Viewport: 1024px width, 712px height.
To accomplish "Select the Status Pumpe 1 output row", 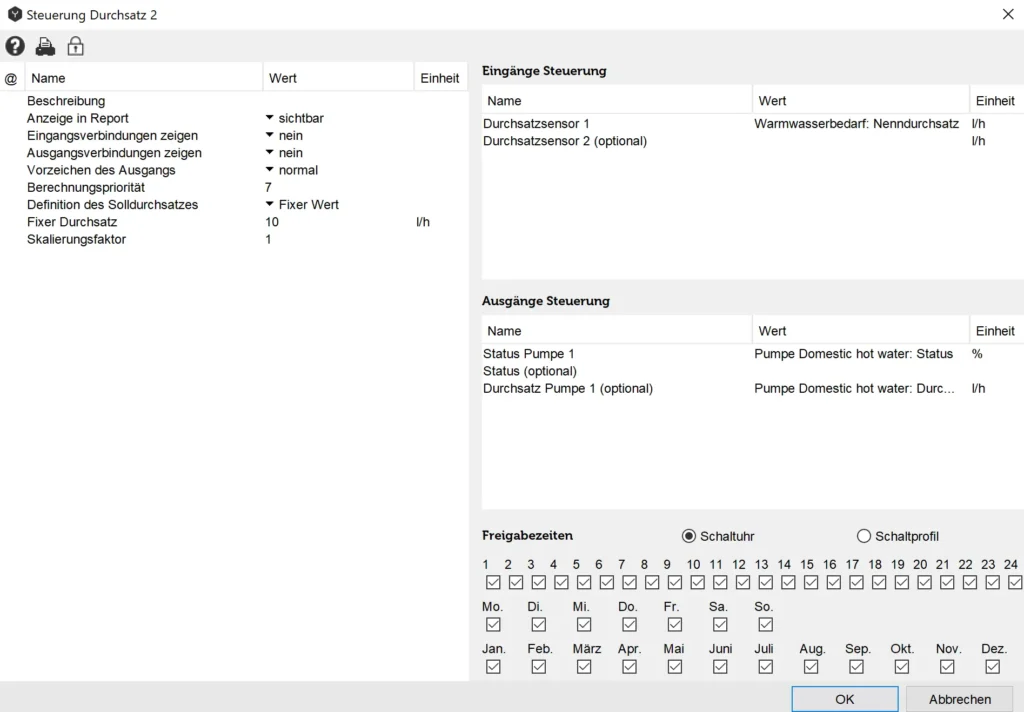I will pos(753,353).
